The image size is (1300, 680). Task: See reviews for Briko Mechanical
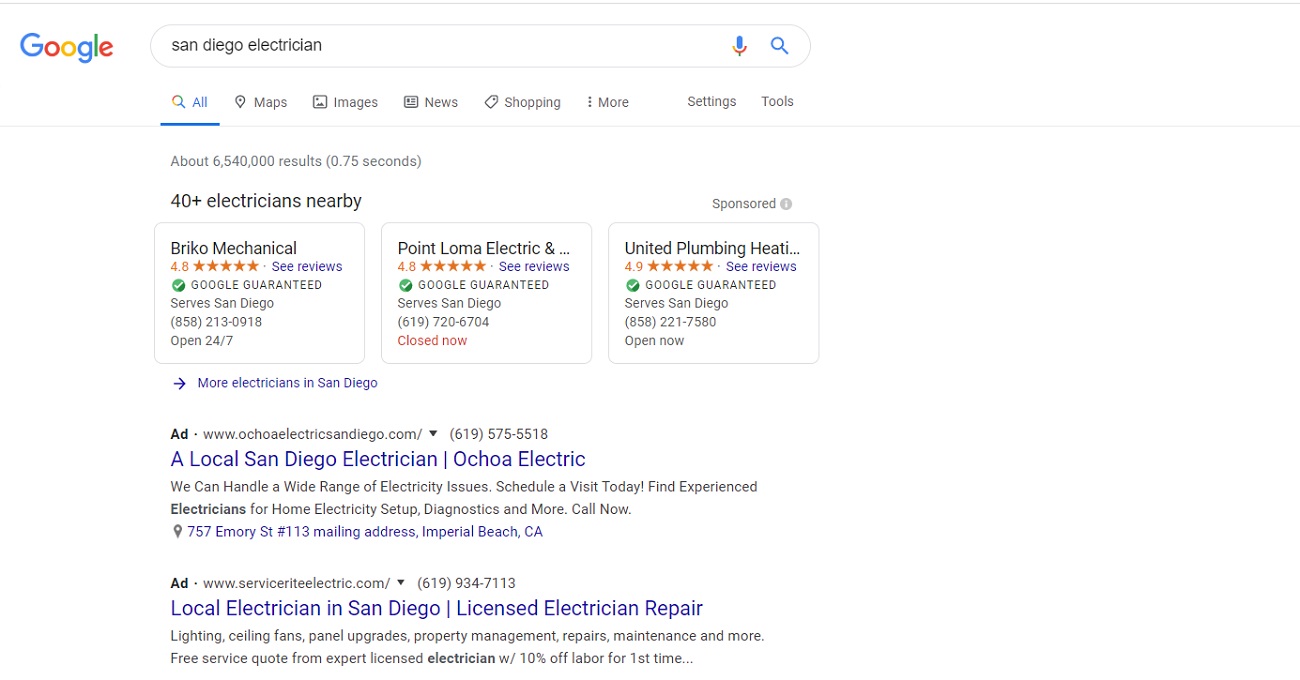[x=307, y=266]
